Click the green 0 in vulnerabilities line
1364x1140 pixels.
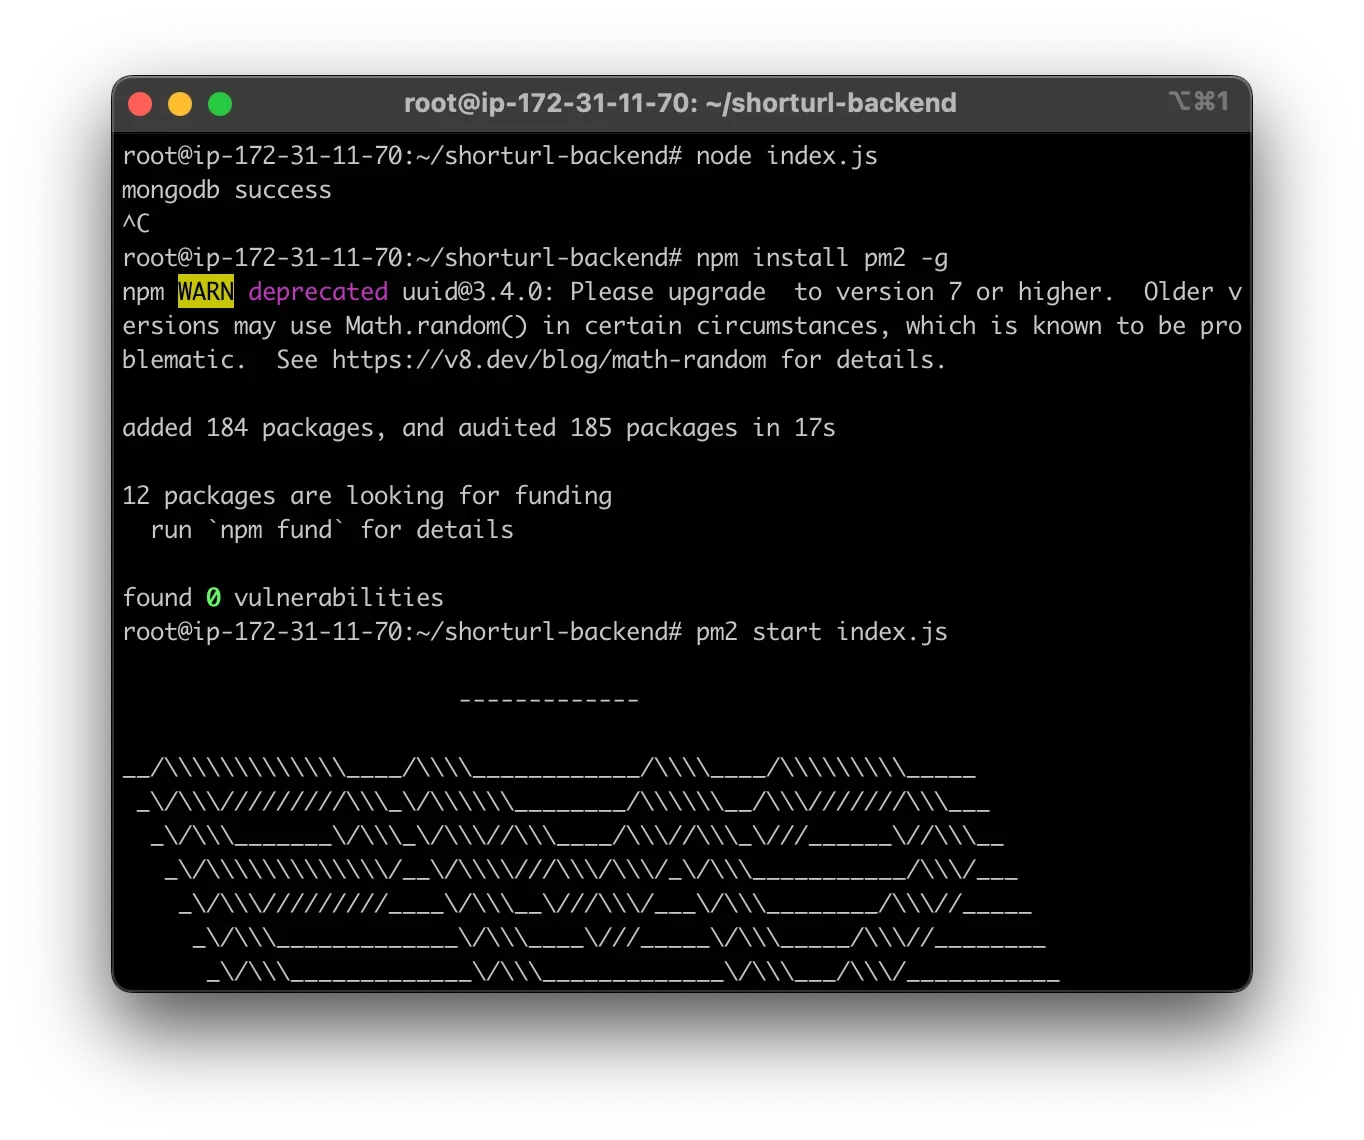pyautogui.click(x=213, y=598)
